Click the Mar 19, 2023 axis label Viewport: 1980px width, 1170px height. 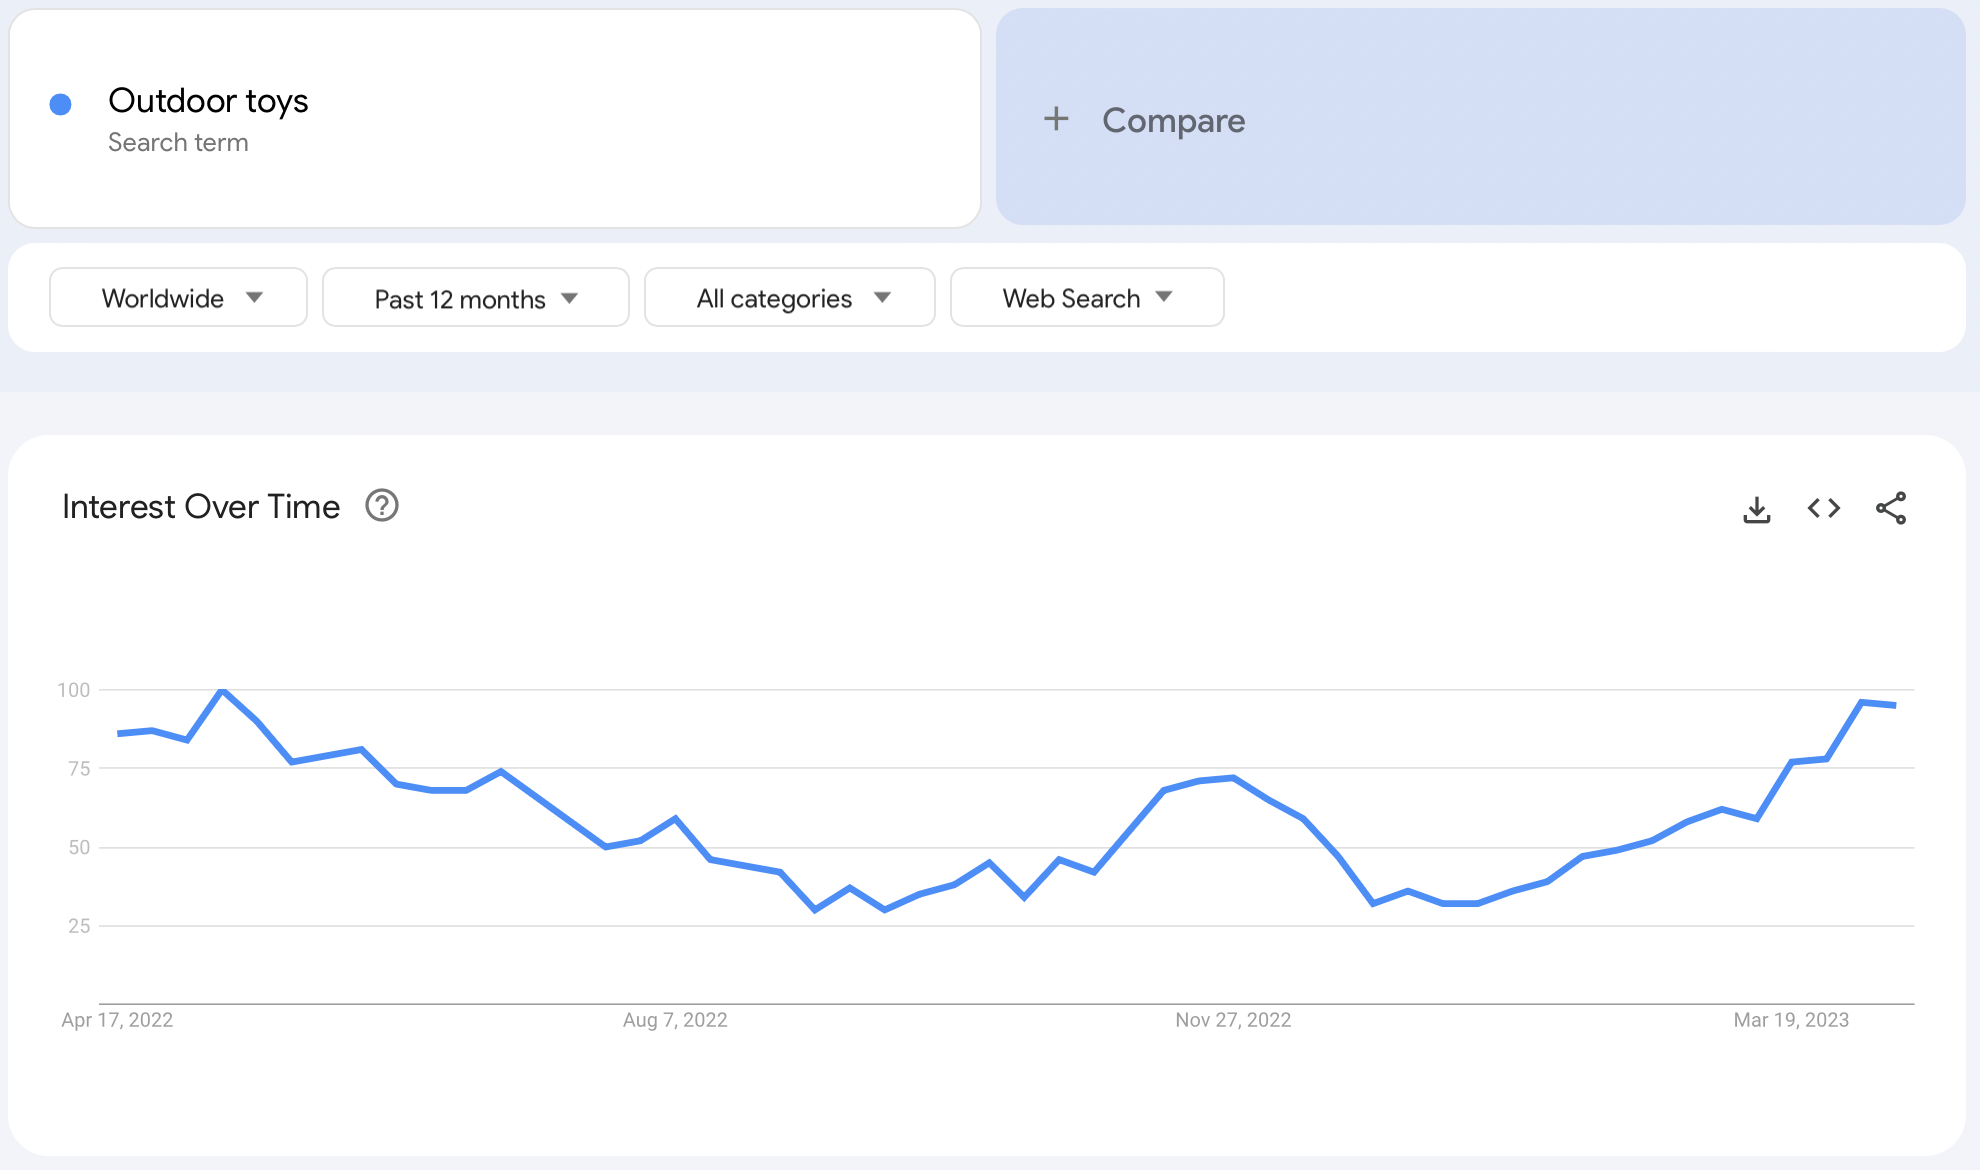pos(1790,1020)
